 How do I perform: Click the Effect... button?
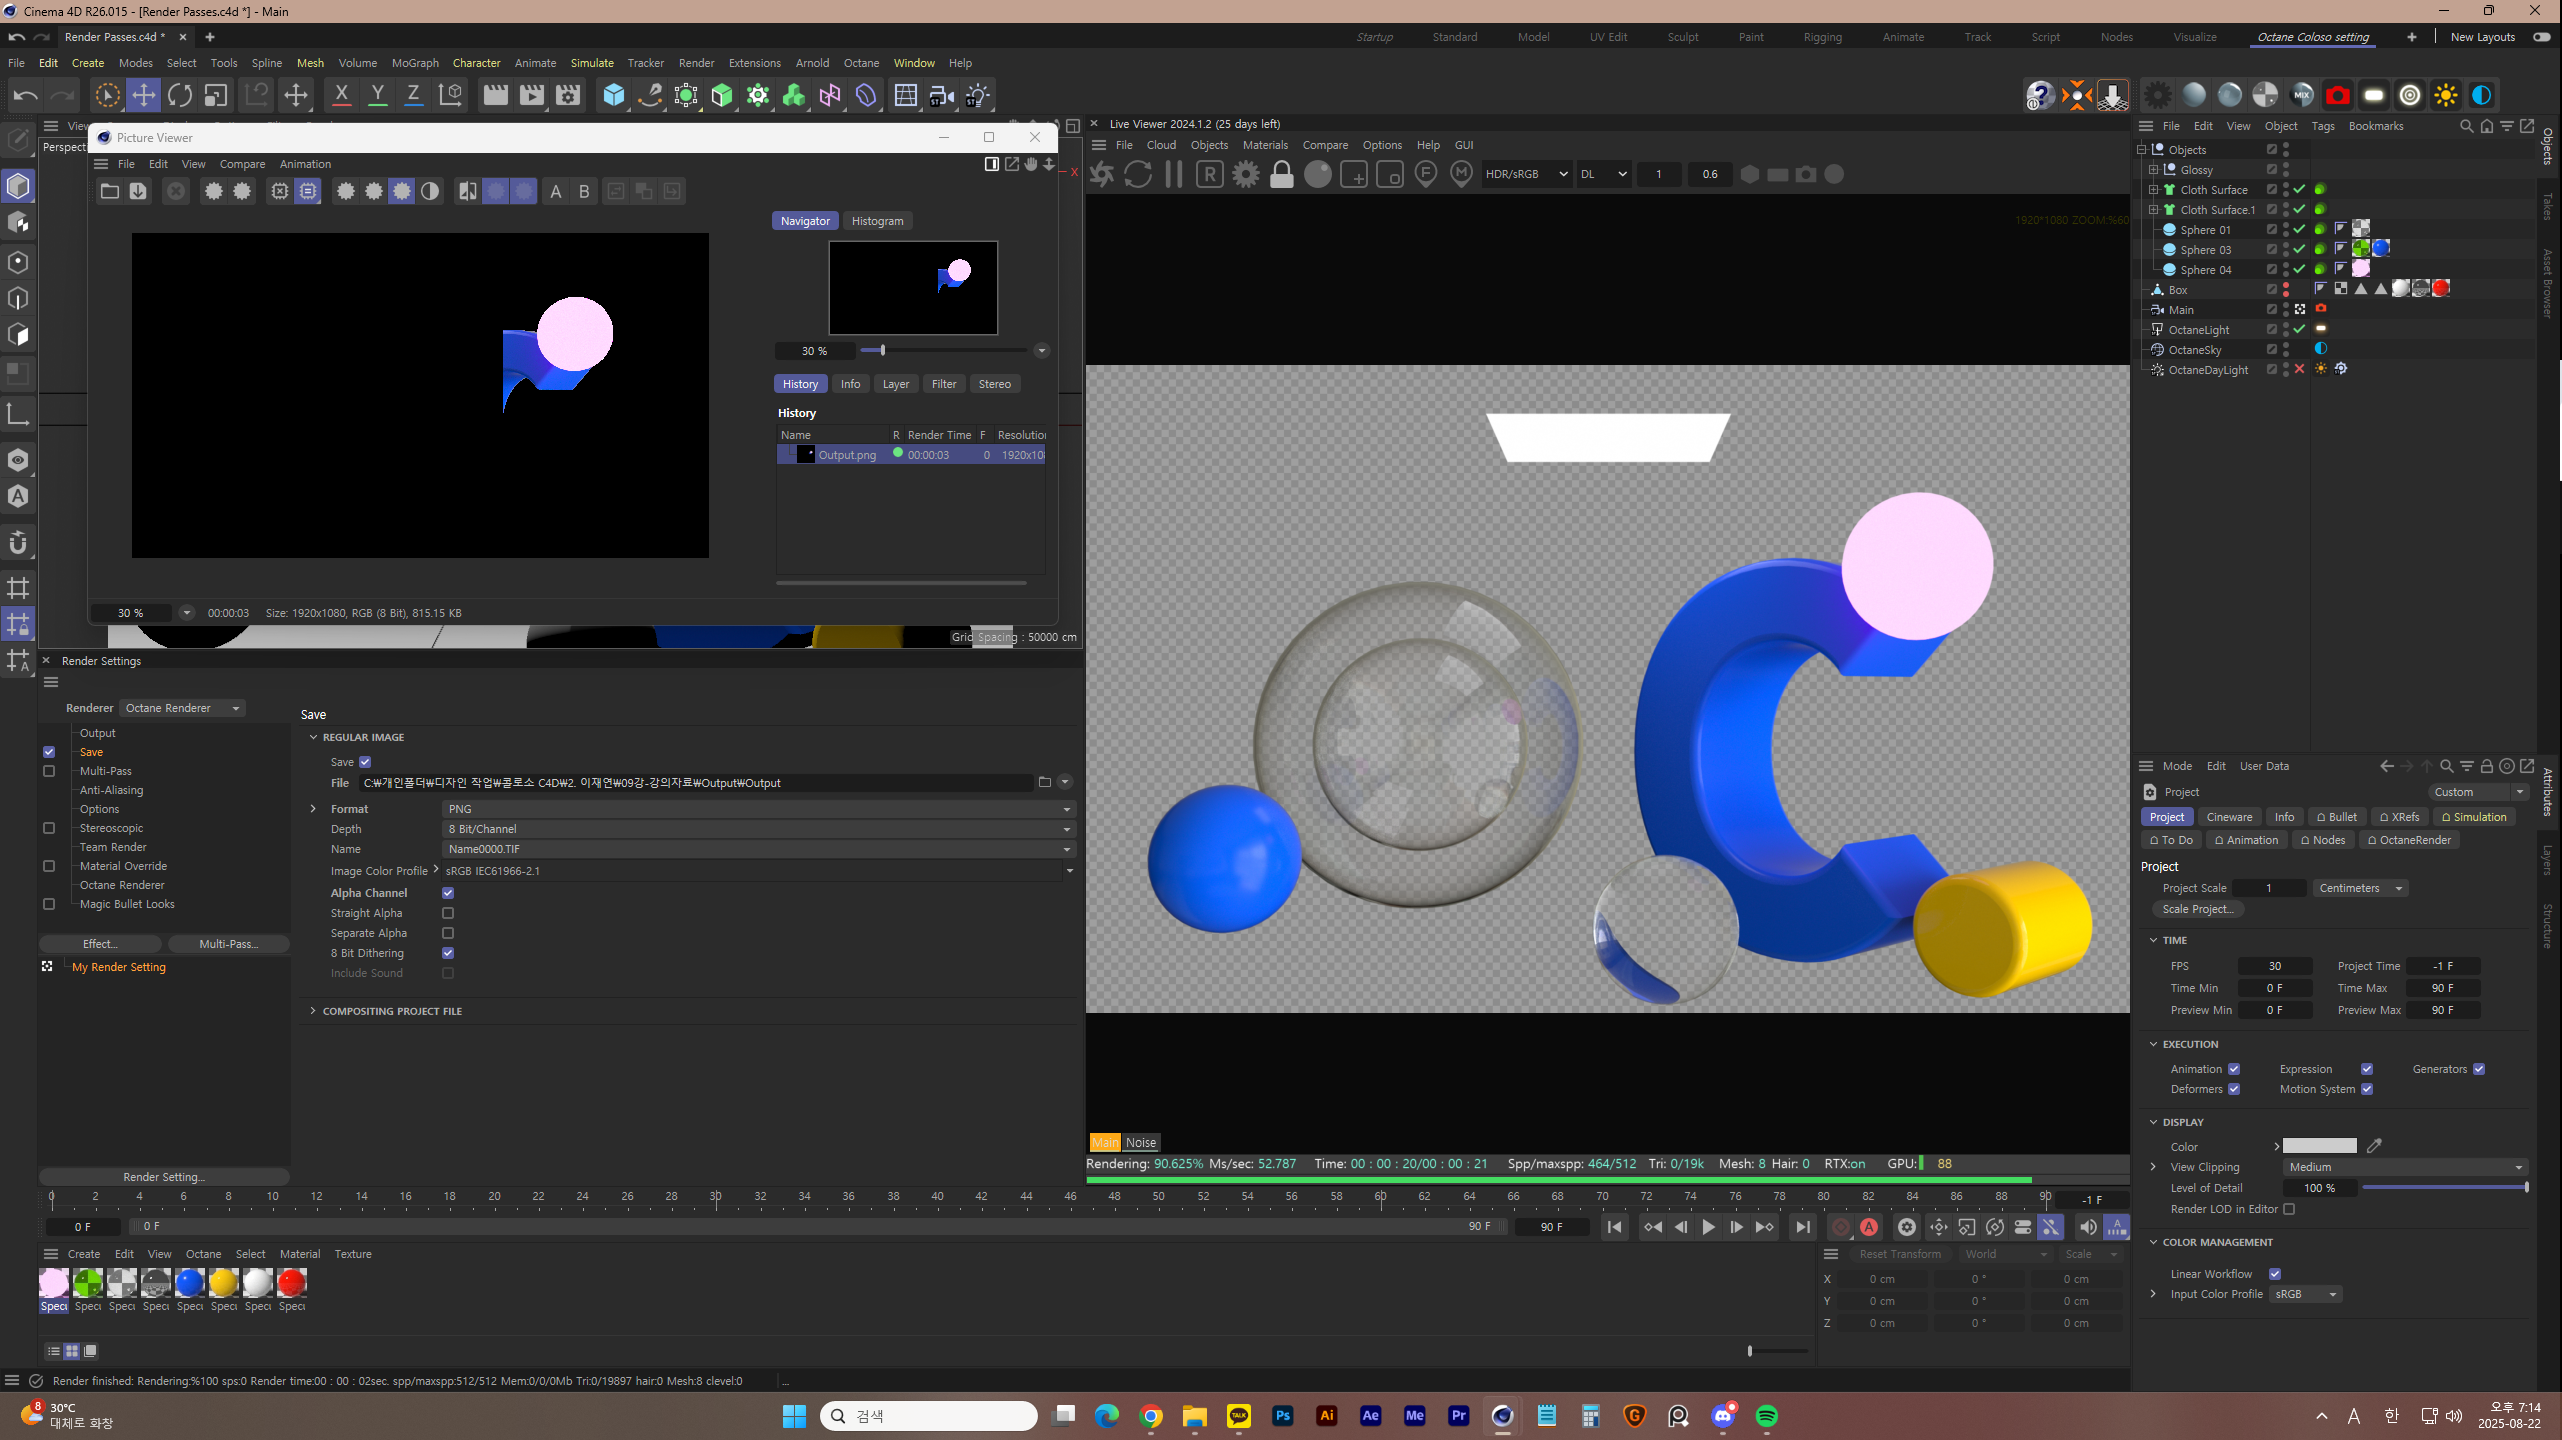(x=100, y=944)
